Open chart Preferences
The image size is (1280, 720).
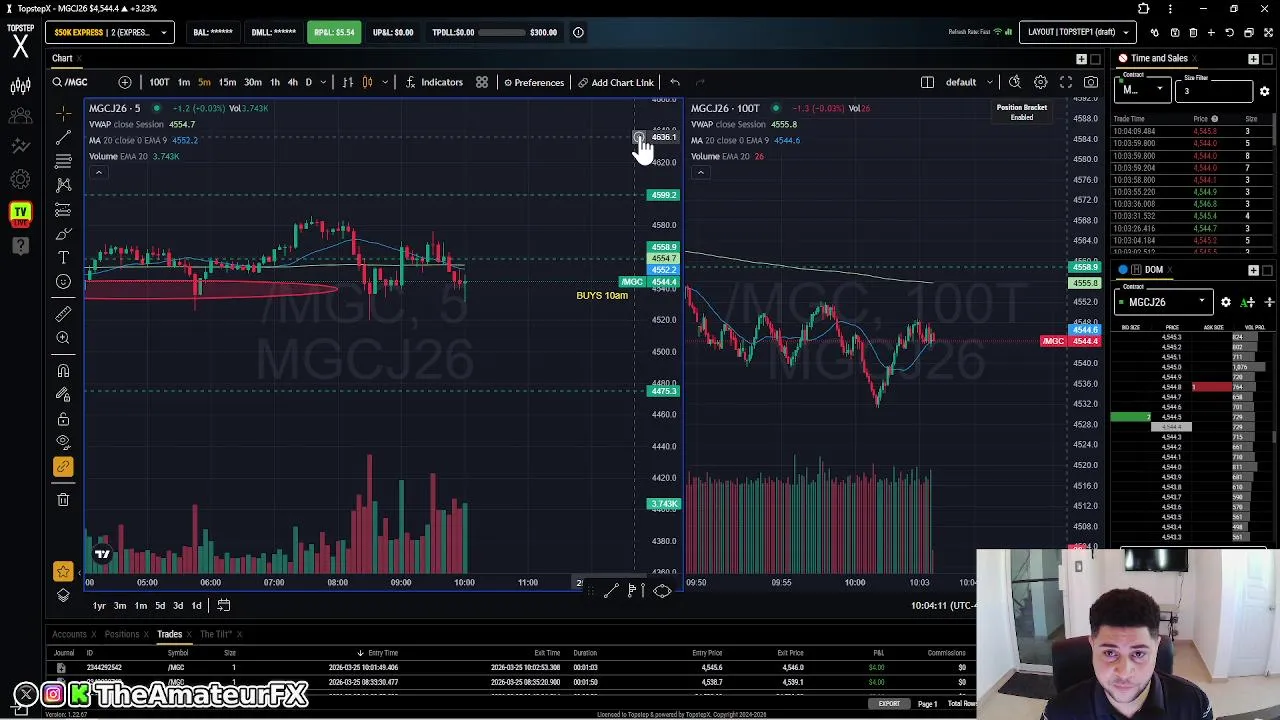534,82
